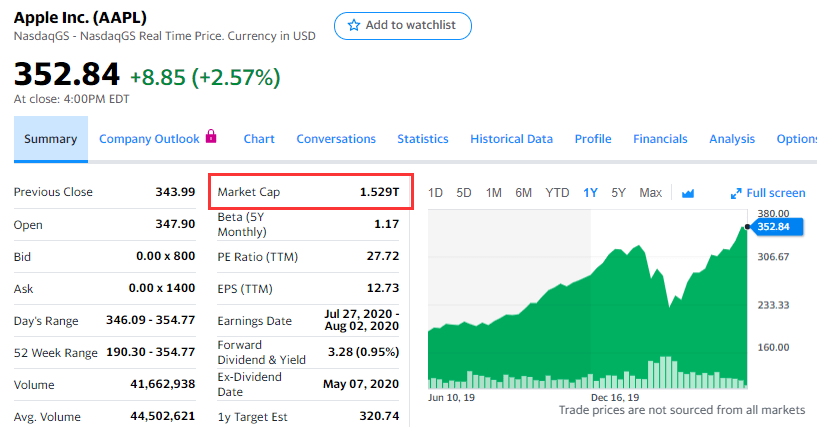Switch chart range to 6M
Screen dimensions: 817x427
tap(523, 192)
